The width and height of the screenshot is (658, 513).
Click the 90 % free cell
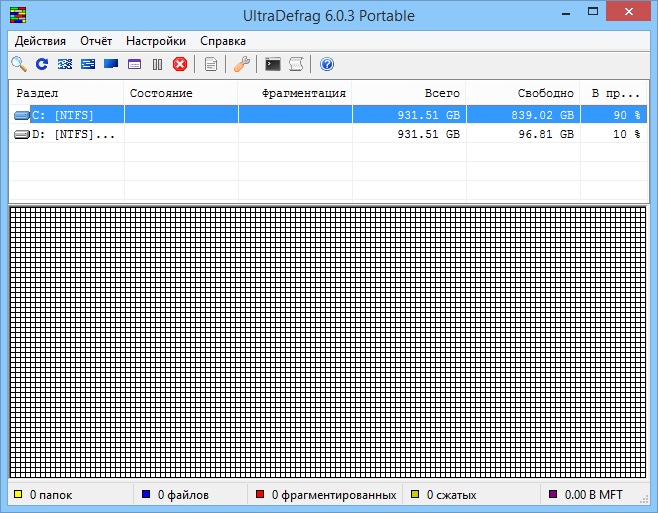click(627, 115)
